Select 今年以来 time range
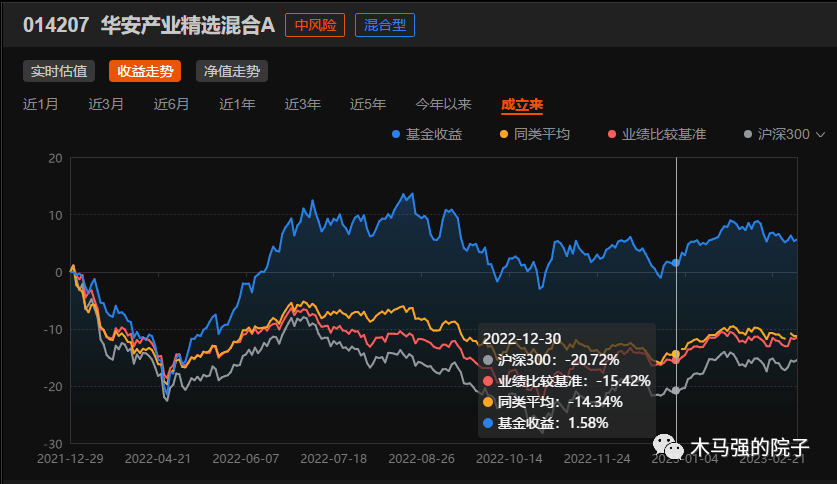837x484 pixels. coord(444,104)
